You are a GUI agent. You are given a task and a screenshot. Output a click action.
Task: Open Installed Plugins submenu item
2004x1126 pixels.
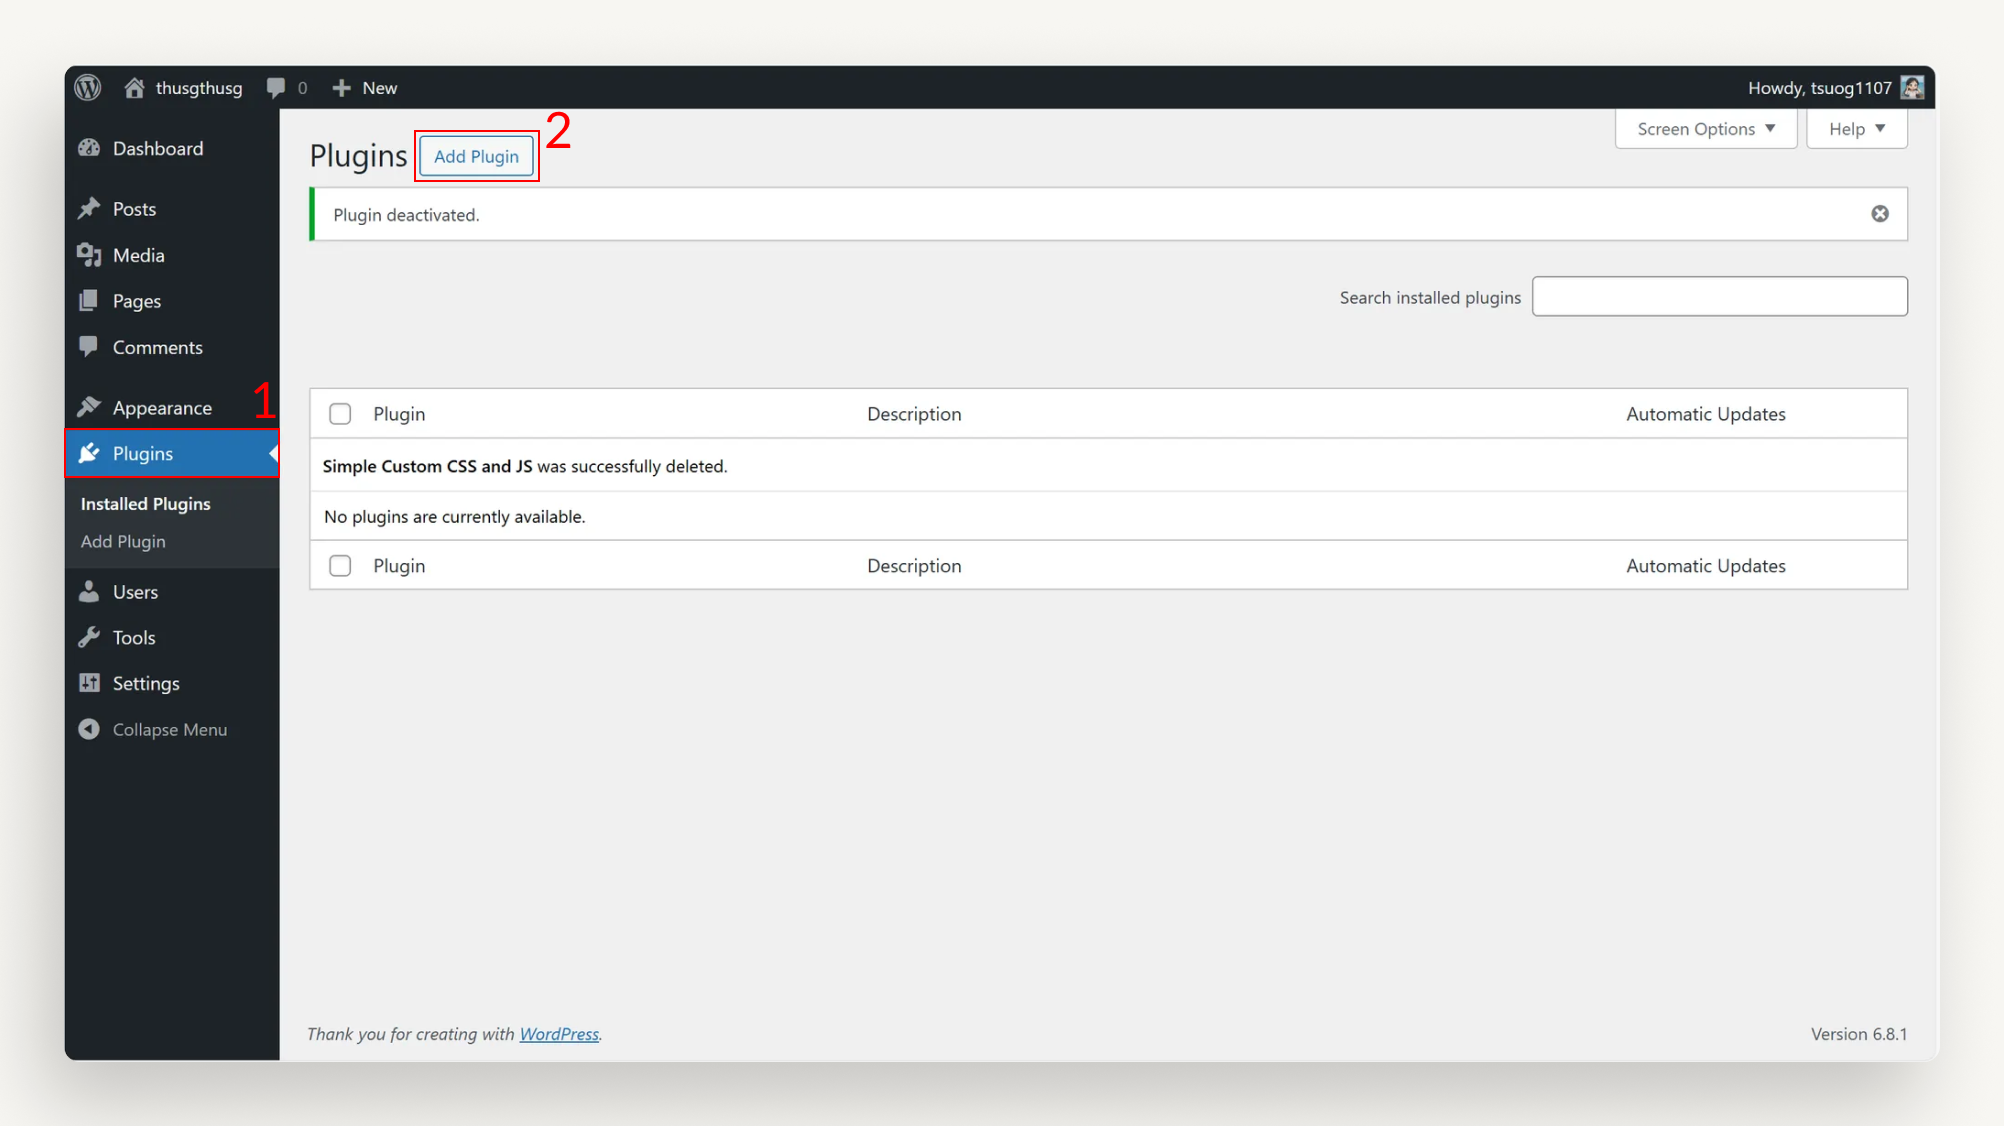pos(145,503)
